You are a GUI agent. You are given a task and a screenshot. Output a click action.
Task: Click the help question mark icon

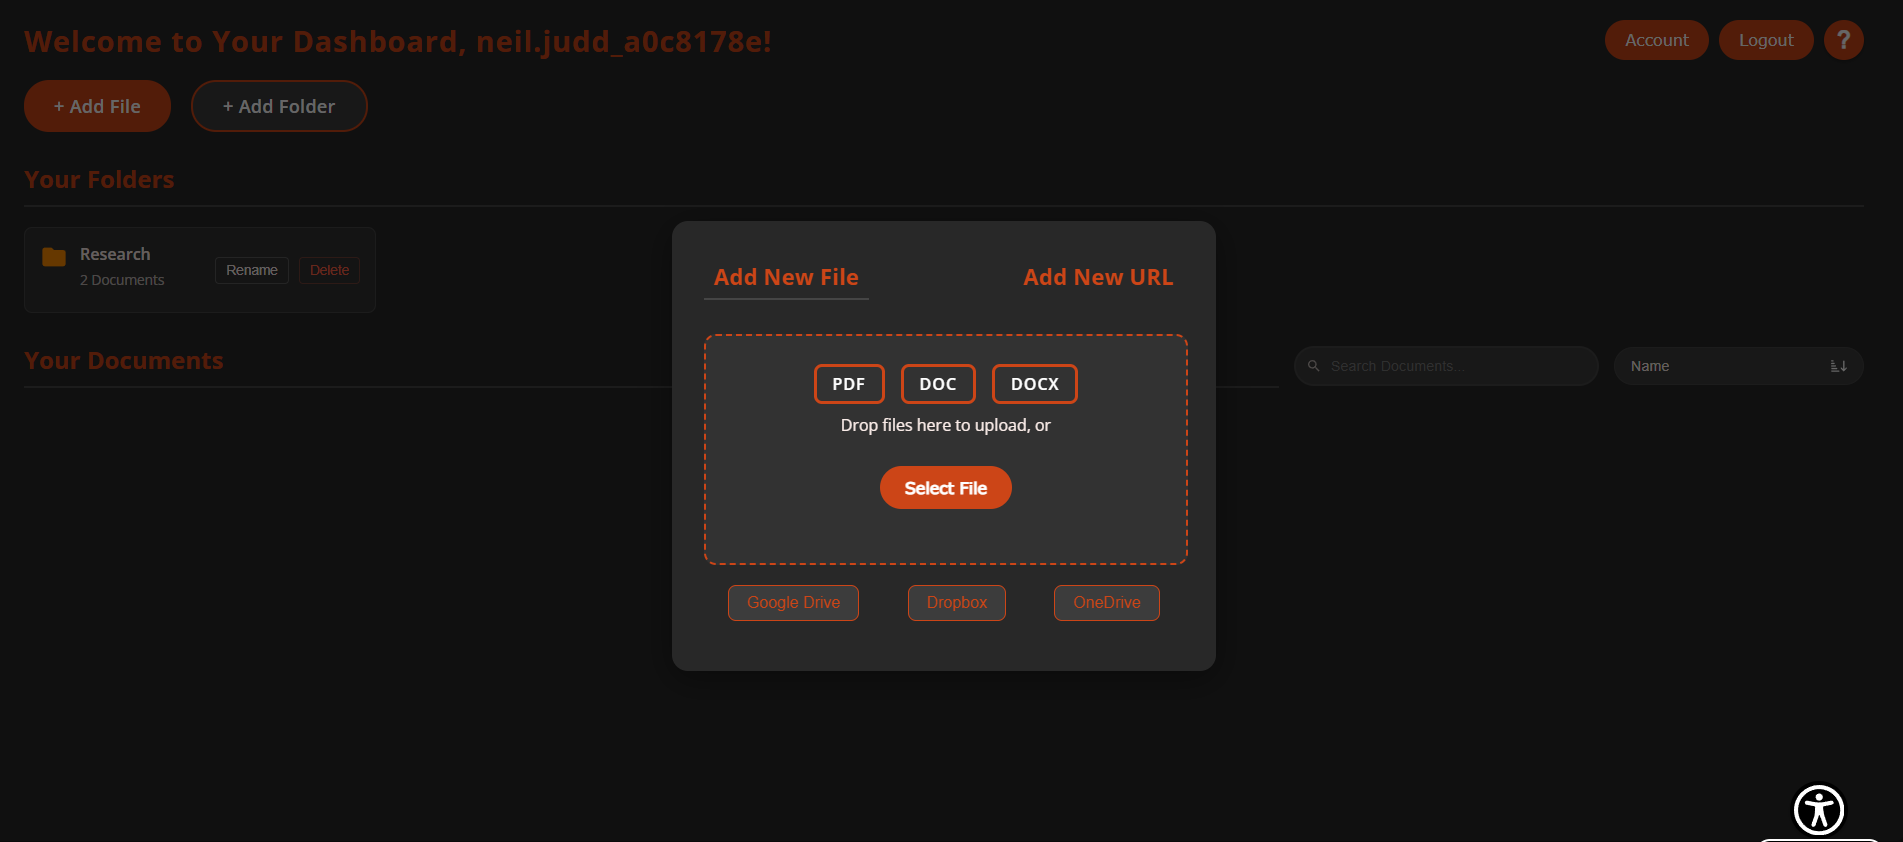(1843, 40)
